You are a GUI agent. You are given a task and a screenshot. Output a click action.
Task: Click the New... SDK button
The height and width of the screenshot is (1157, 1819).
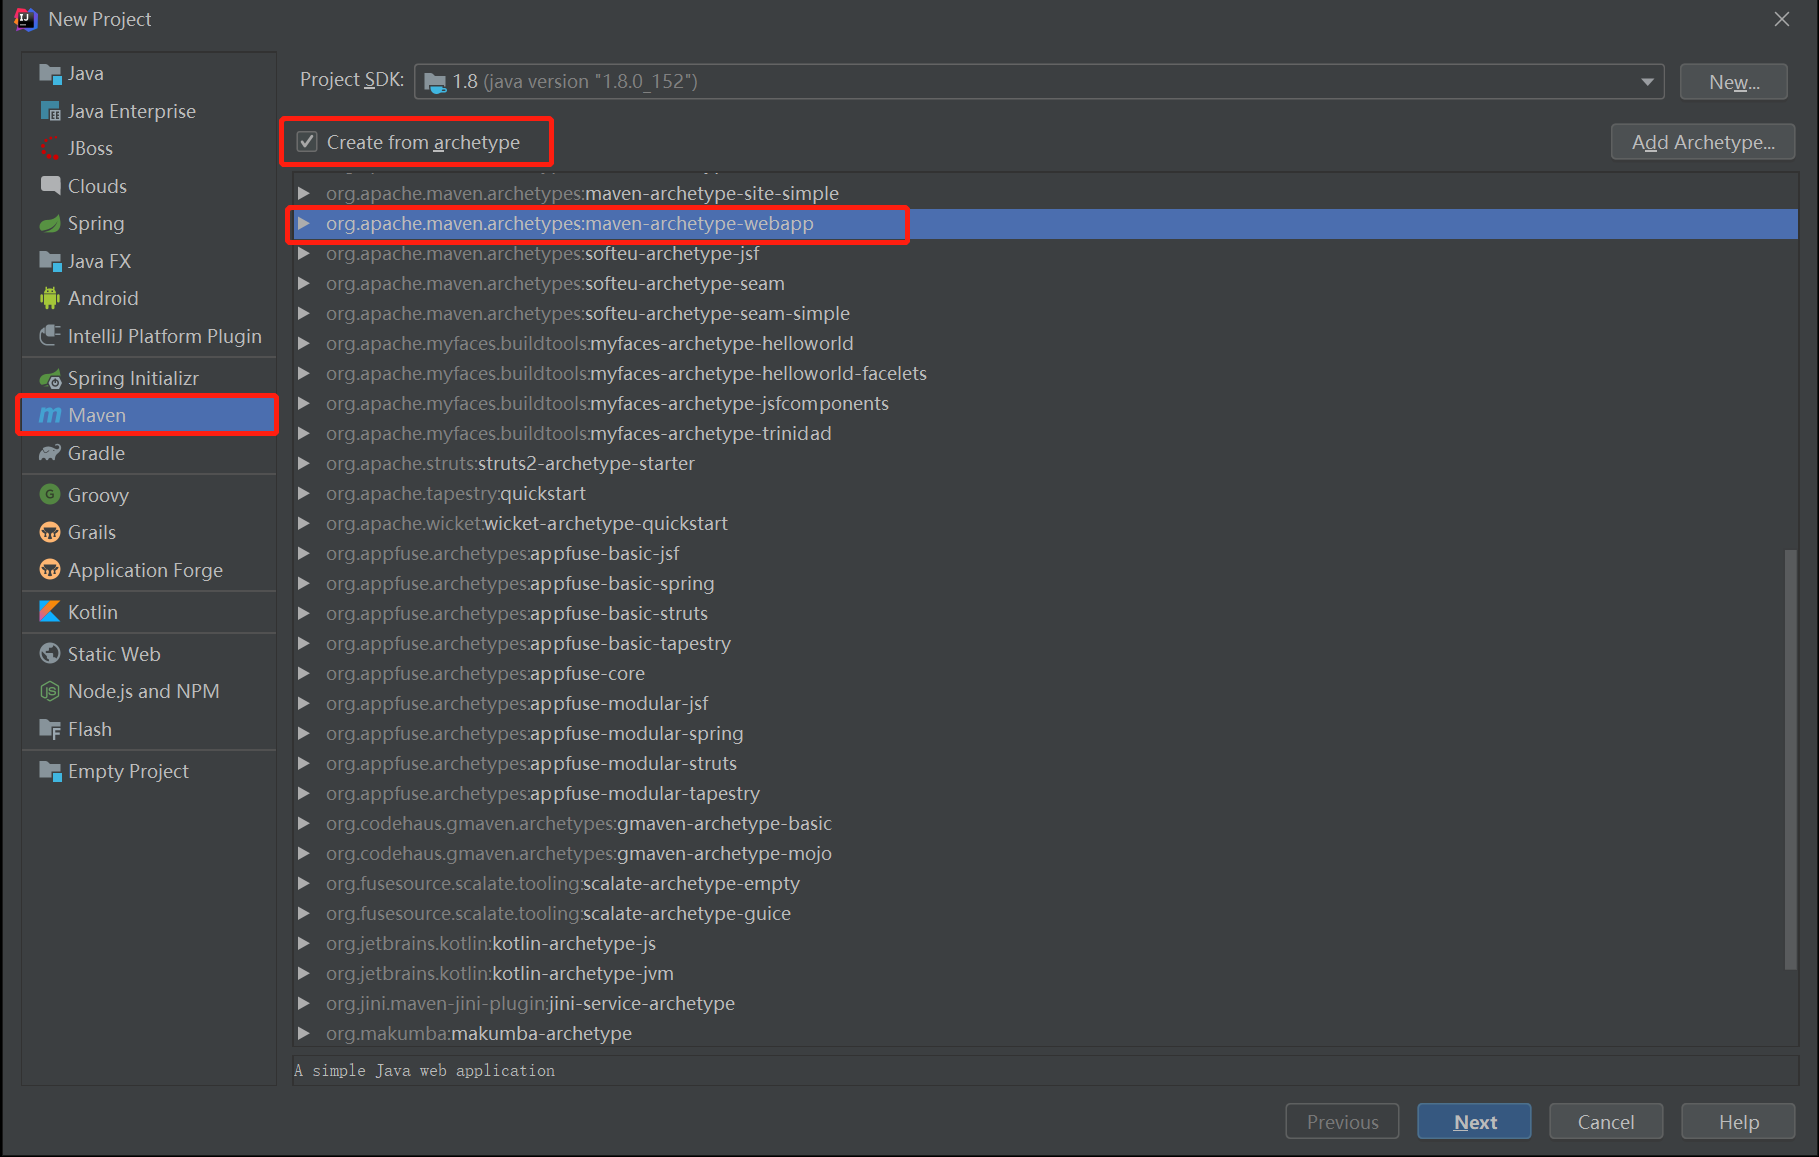coord(1734,82)
